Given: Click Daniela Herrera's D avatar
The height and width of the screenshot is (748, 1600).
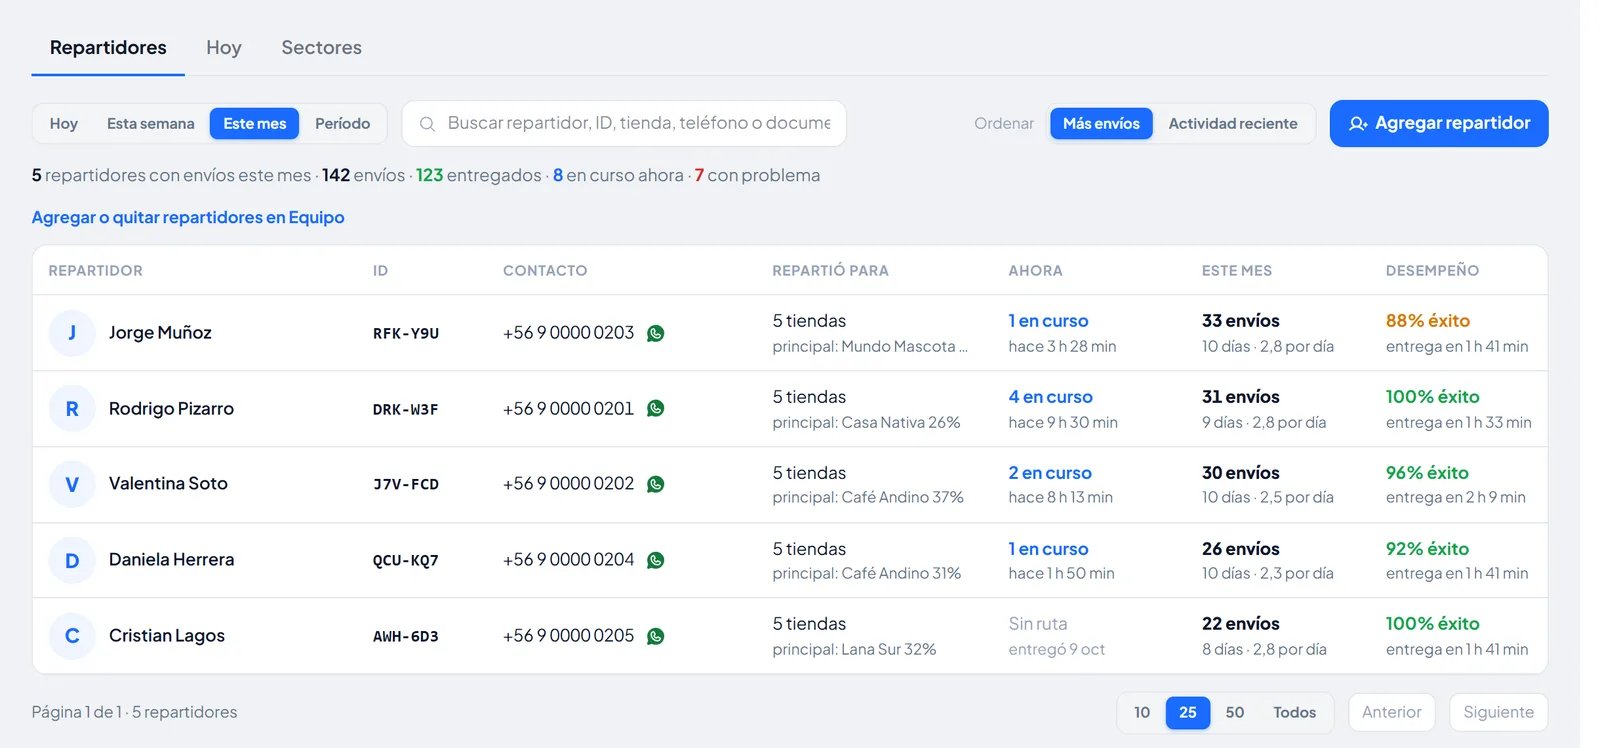Looking at the screenshot, I should coord(72,560).
